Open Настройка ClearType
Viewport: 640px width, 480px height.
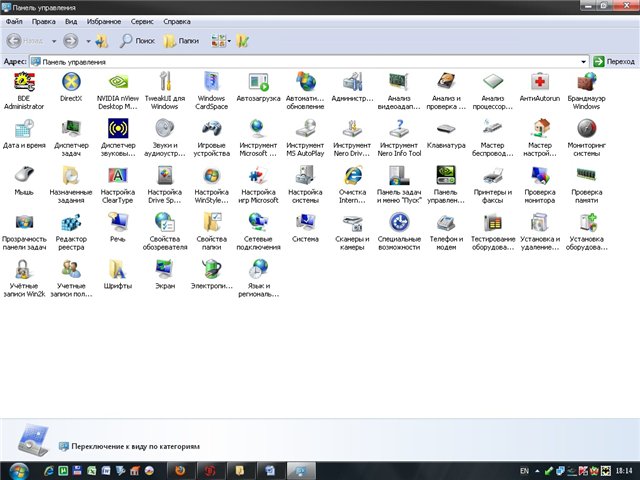pos(118,184)
